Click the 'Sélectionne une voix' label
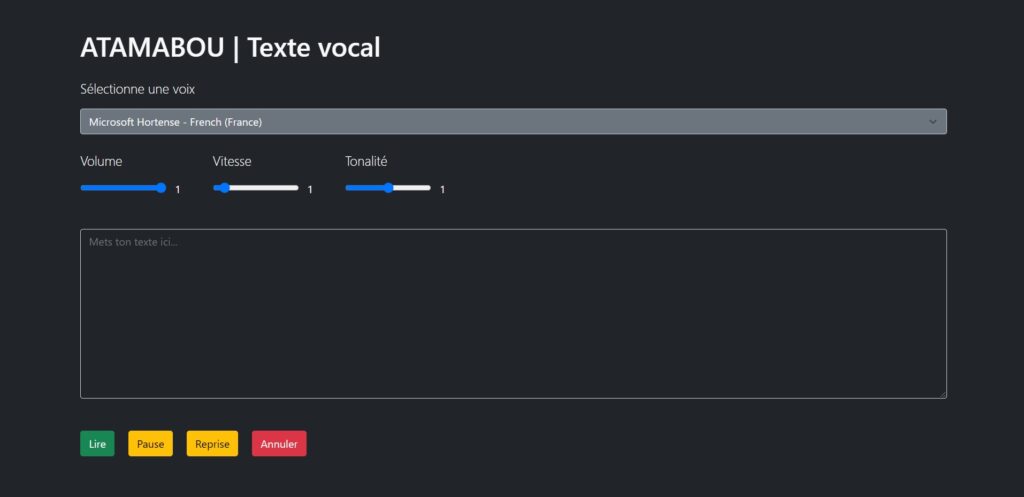Viewport: 1024px width, 497px height. pos(137,89)
